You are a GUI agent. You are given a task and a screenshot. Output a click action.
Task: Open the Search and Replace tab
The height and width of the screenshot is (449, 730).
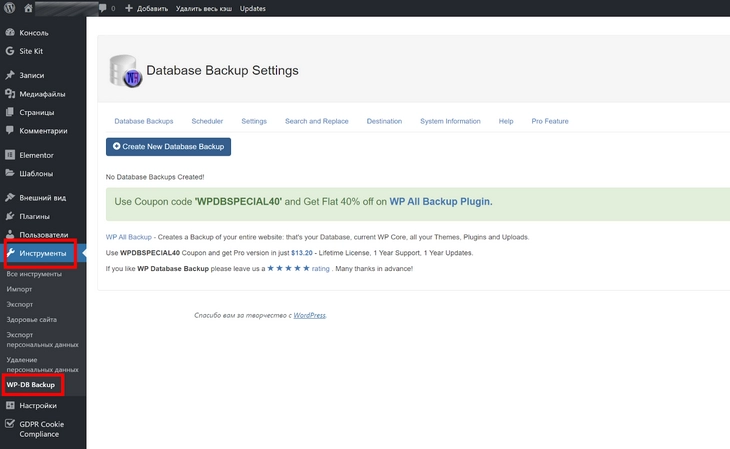point(316,121)
